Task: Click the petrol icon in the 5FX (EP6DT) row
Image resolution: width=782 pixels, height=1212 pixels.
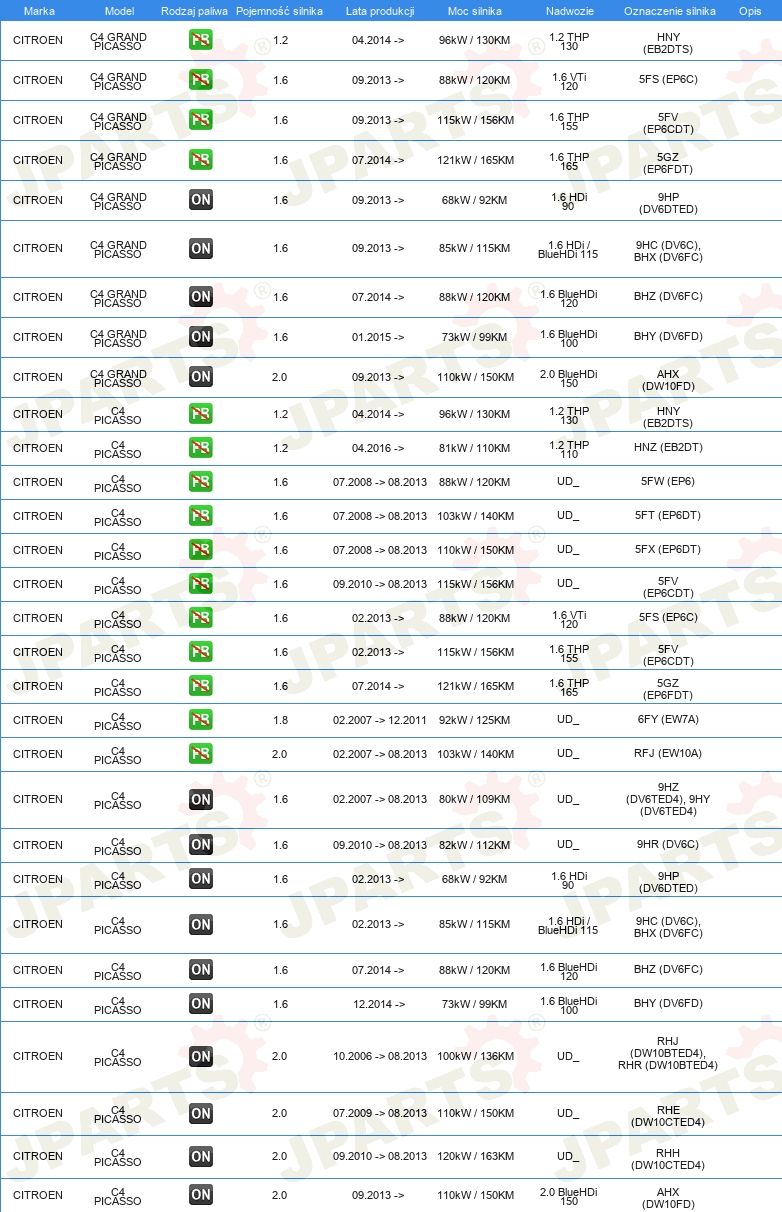Action: point(201,550)
